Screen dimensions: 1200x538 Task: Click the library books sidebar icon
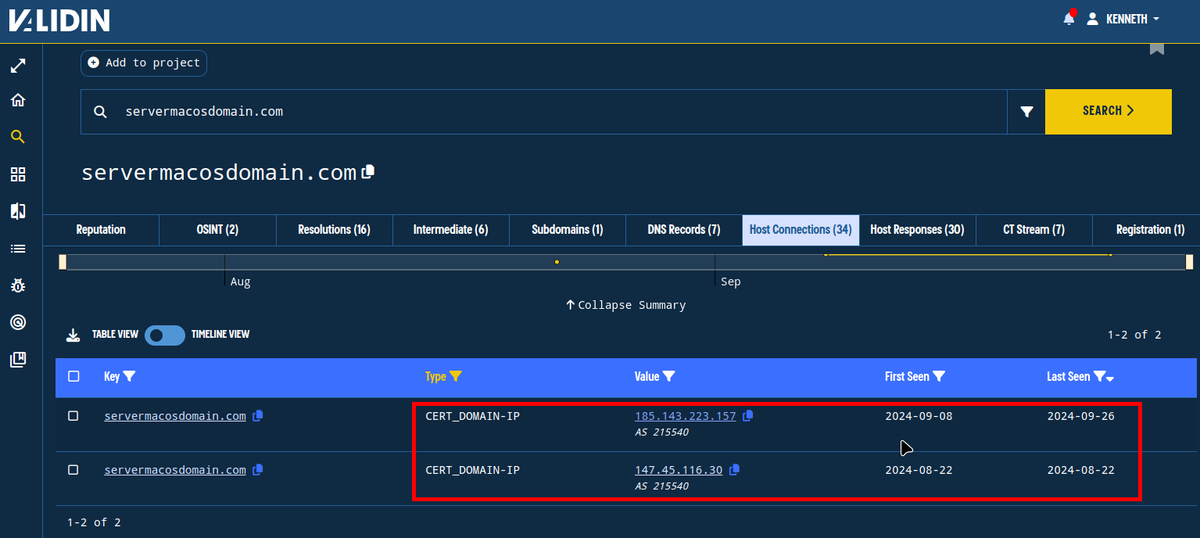[18, 359]
